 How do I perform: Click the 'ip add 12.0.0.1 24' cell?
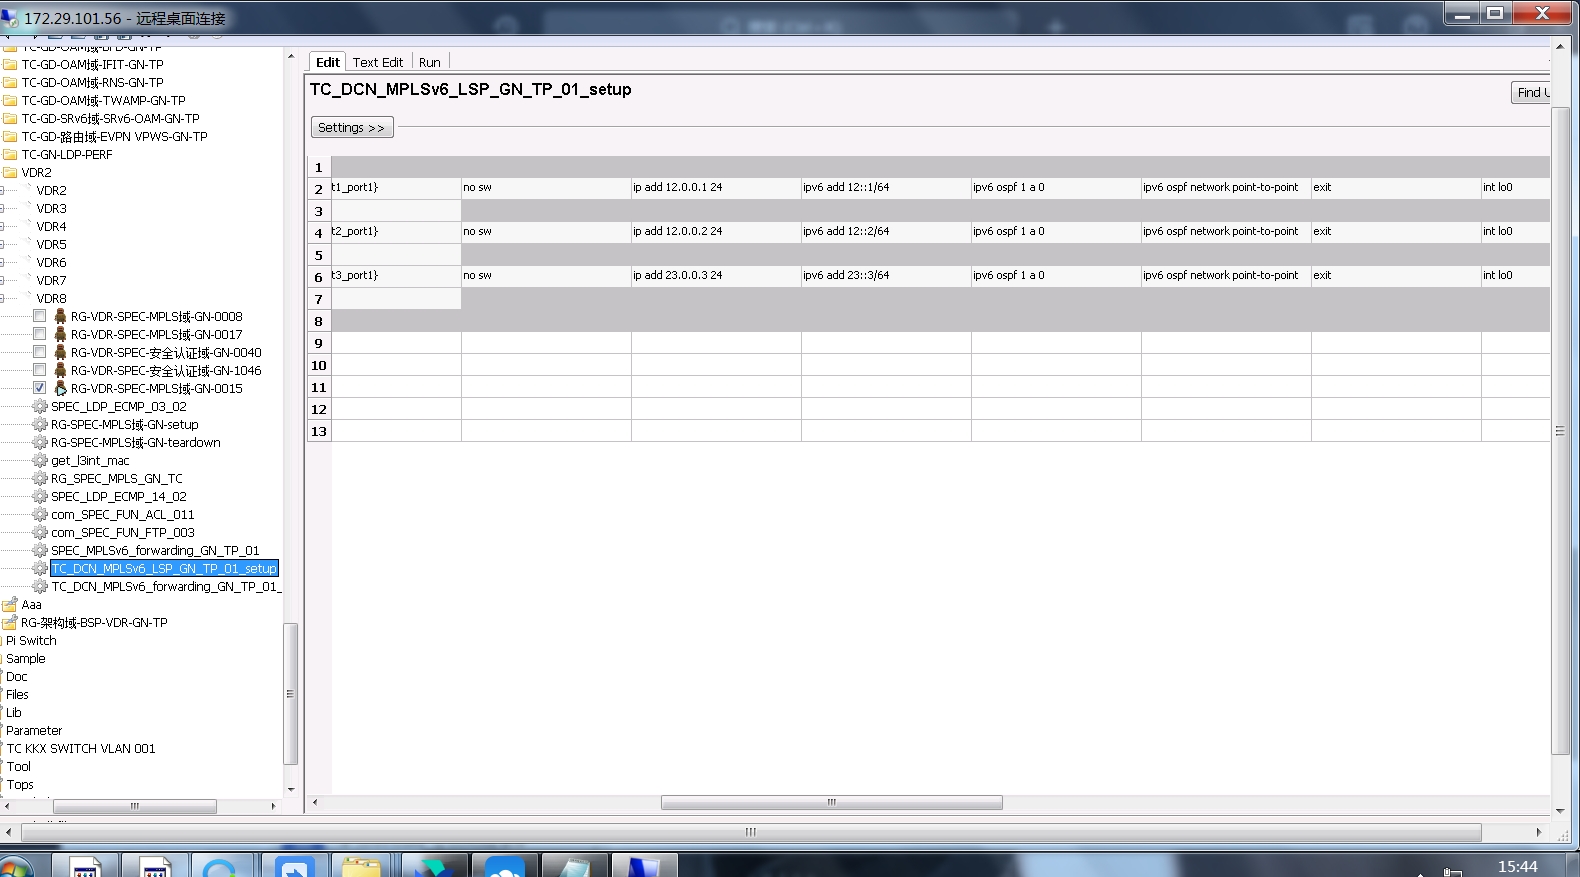[x=716, y=188]
